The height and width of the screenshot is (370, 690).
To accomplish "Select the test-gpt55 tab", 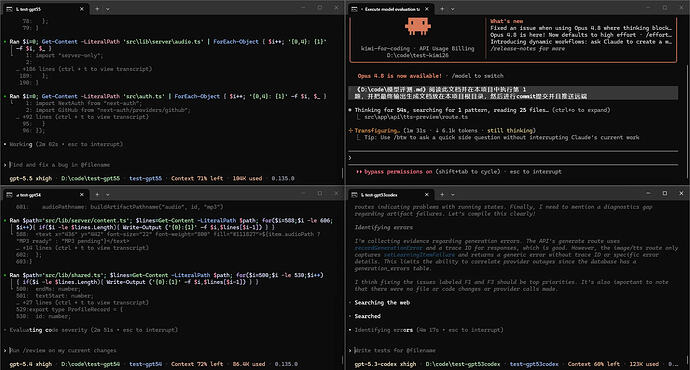I will [x=44, y=9].
